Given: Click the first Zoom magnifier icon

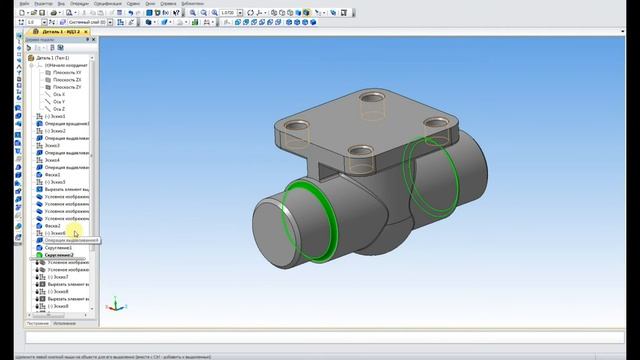Looking at the screenshot, I should click(x=193, y=13).
